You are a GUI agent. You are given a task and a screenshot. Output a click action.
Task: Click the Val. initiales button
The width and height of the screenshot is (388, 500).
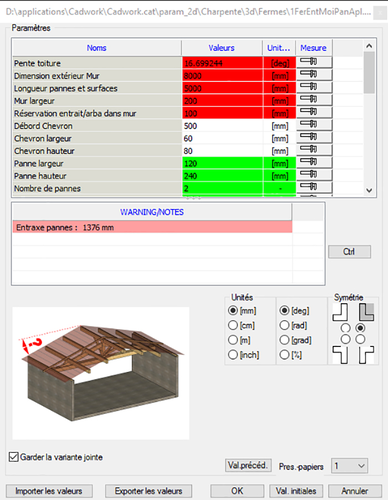[x=296, y=491]
